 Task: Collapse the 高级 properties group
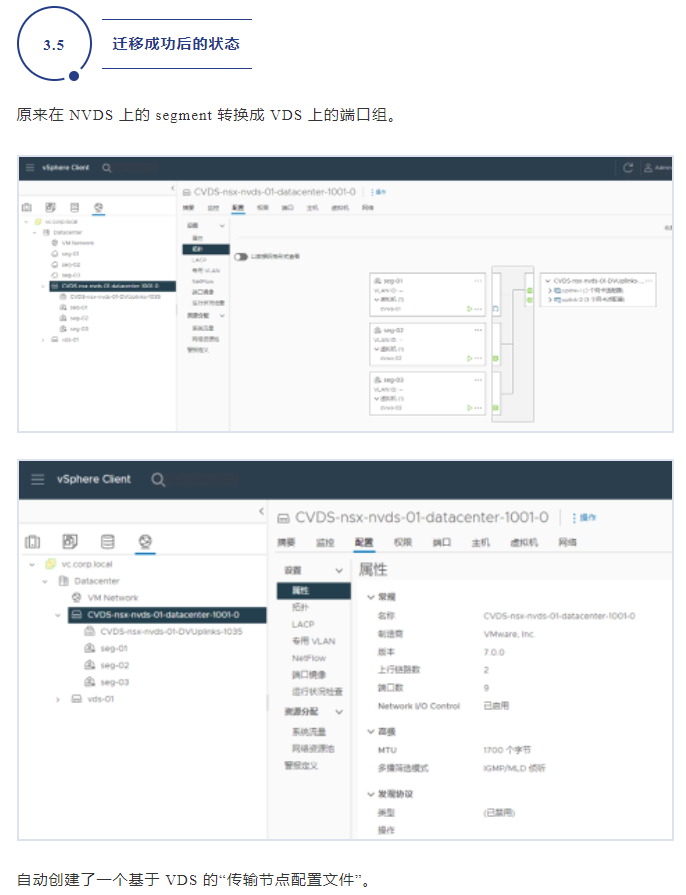click(371, 732)
